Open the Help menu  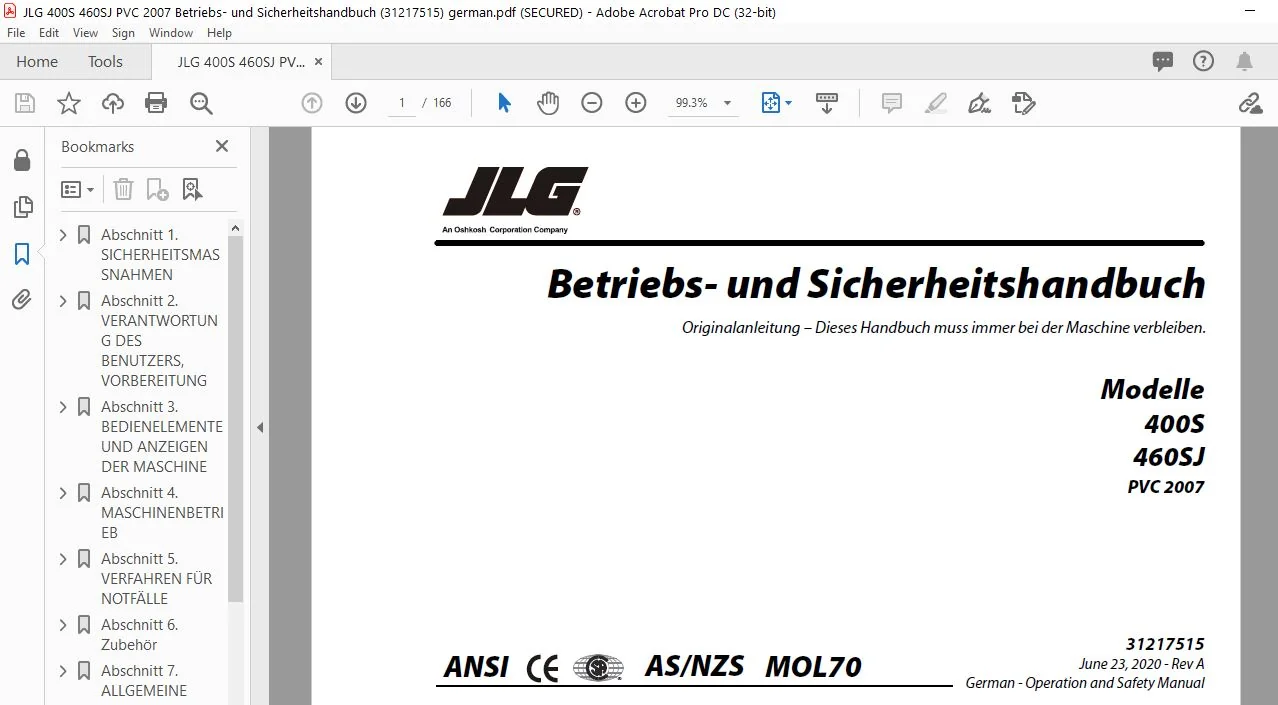coord(219,33)
